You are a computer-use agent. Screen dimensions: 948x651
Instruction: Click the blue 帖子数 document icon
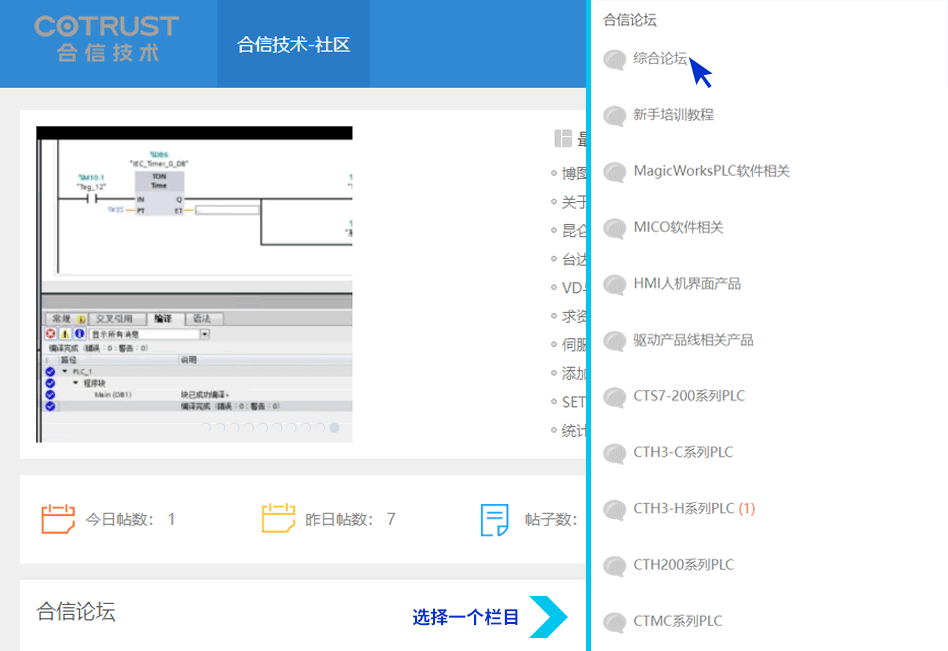(493, 518)
